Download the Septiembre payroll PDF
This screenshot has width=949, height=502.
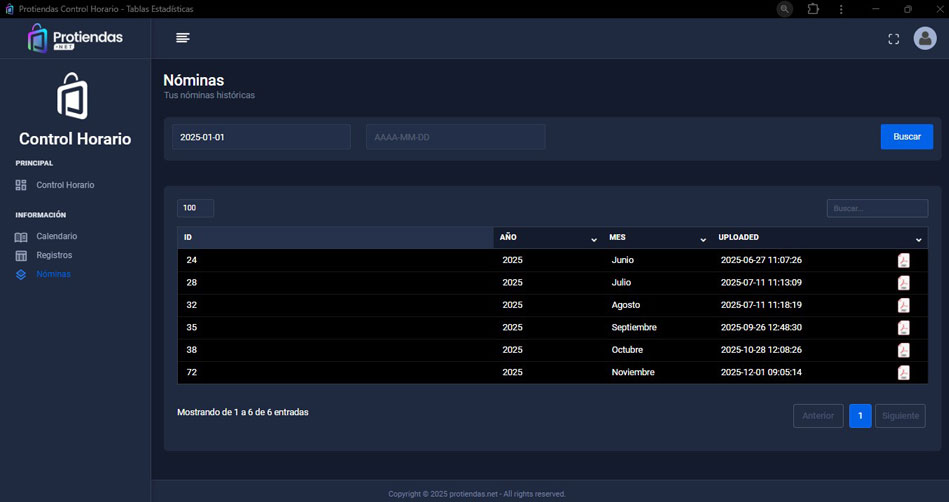click(x=903, y=328)
